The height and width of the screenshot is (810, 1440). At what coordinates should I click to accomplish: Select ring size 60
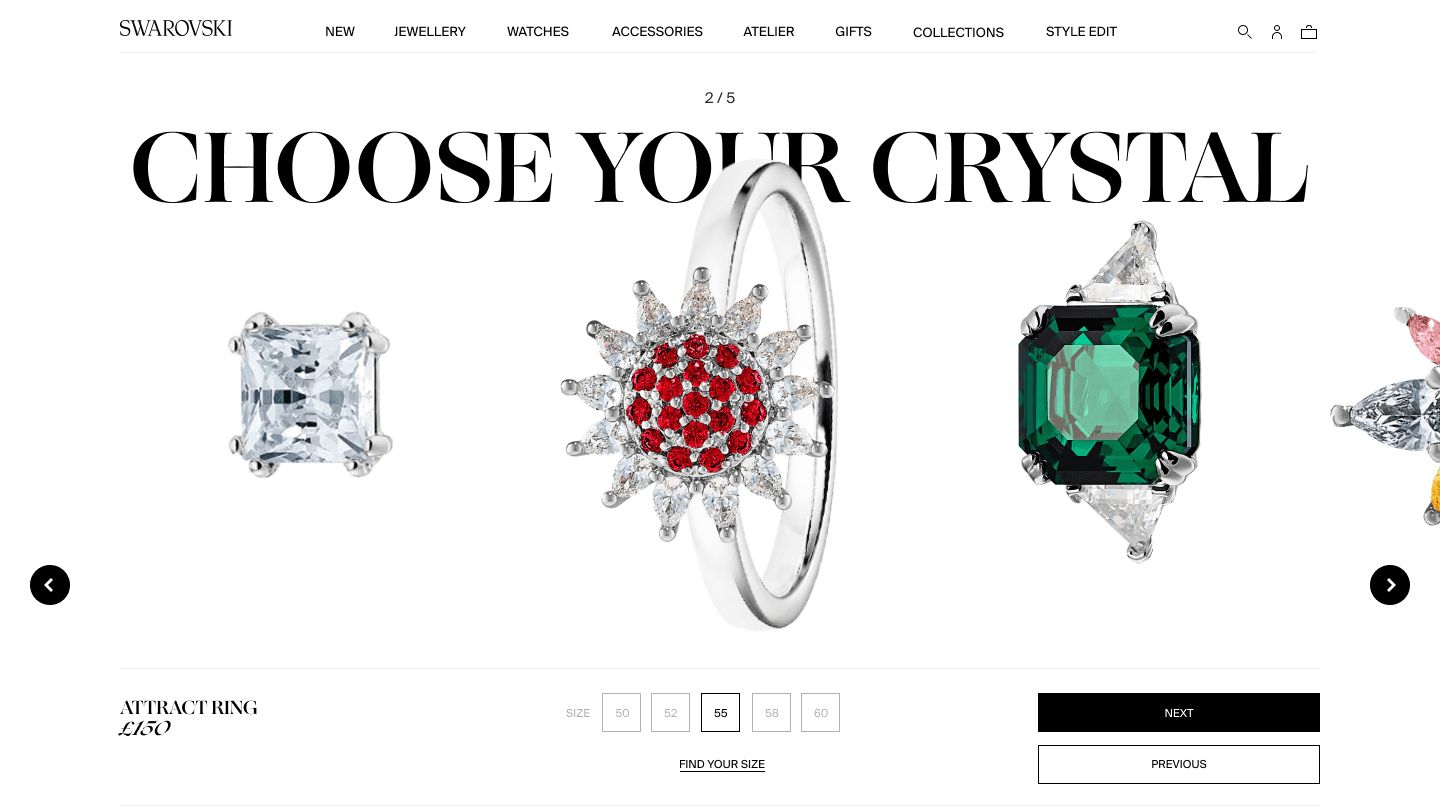coord(821,713)
